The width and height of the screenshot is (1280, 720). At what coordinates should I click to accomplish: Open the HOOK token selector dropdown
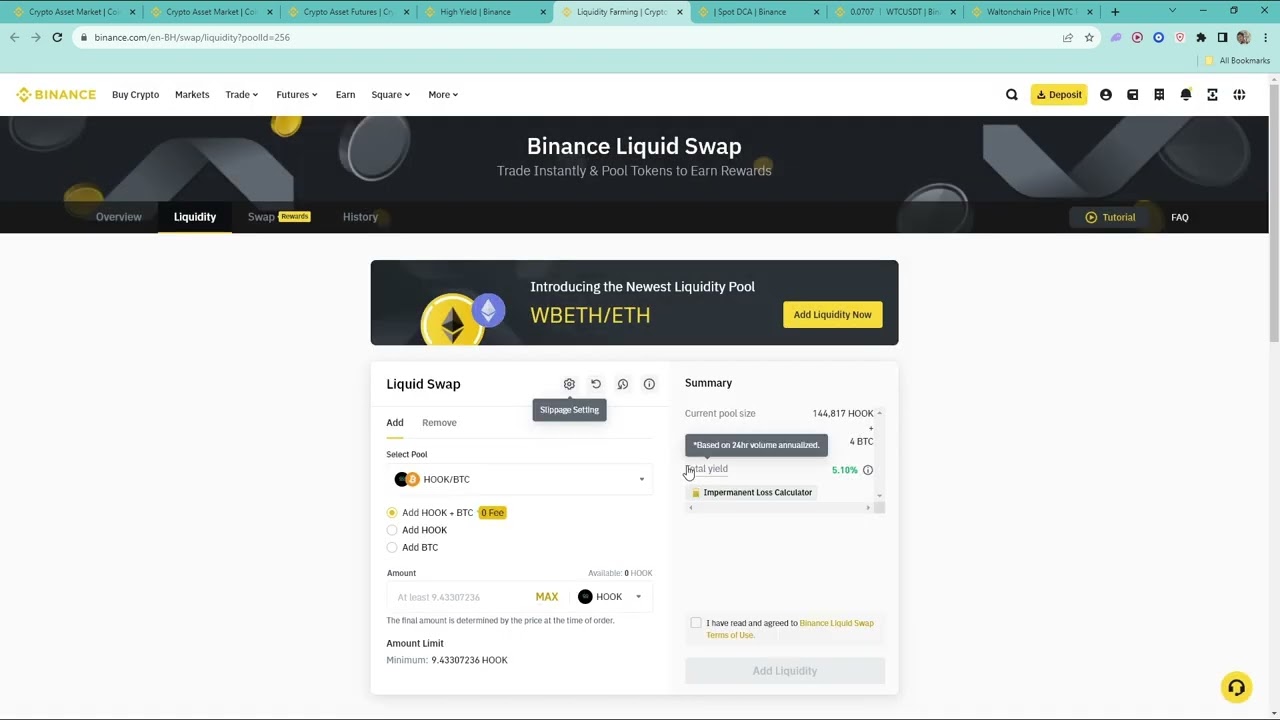click(610, 597)
